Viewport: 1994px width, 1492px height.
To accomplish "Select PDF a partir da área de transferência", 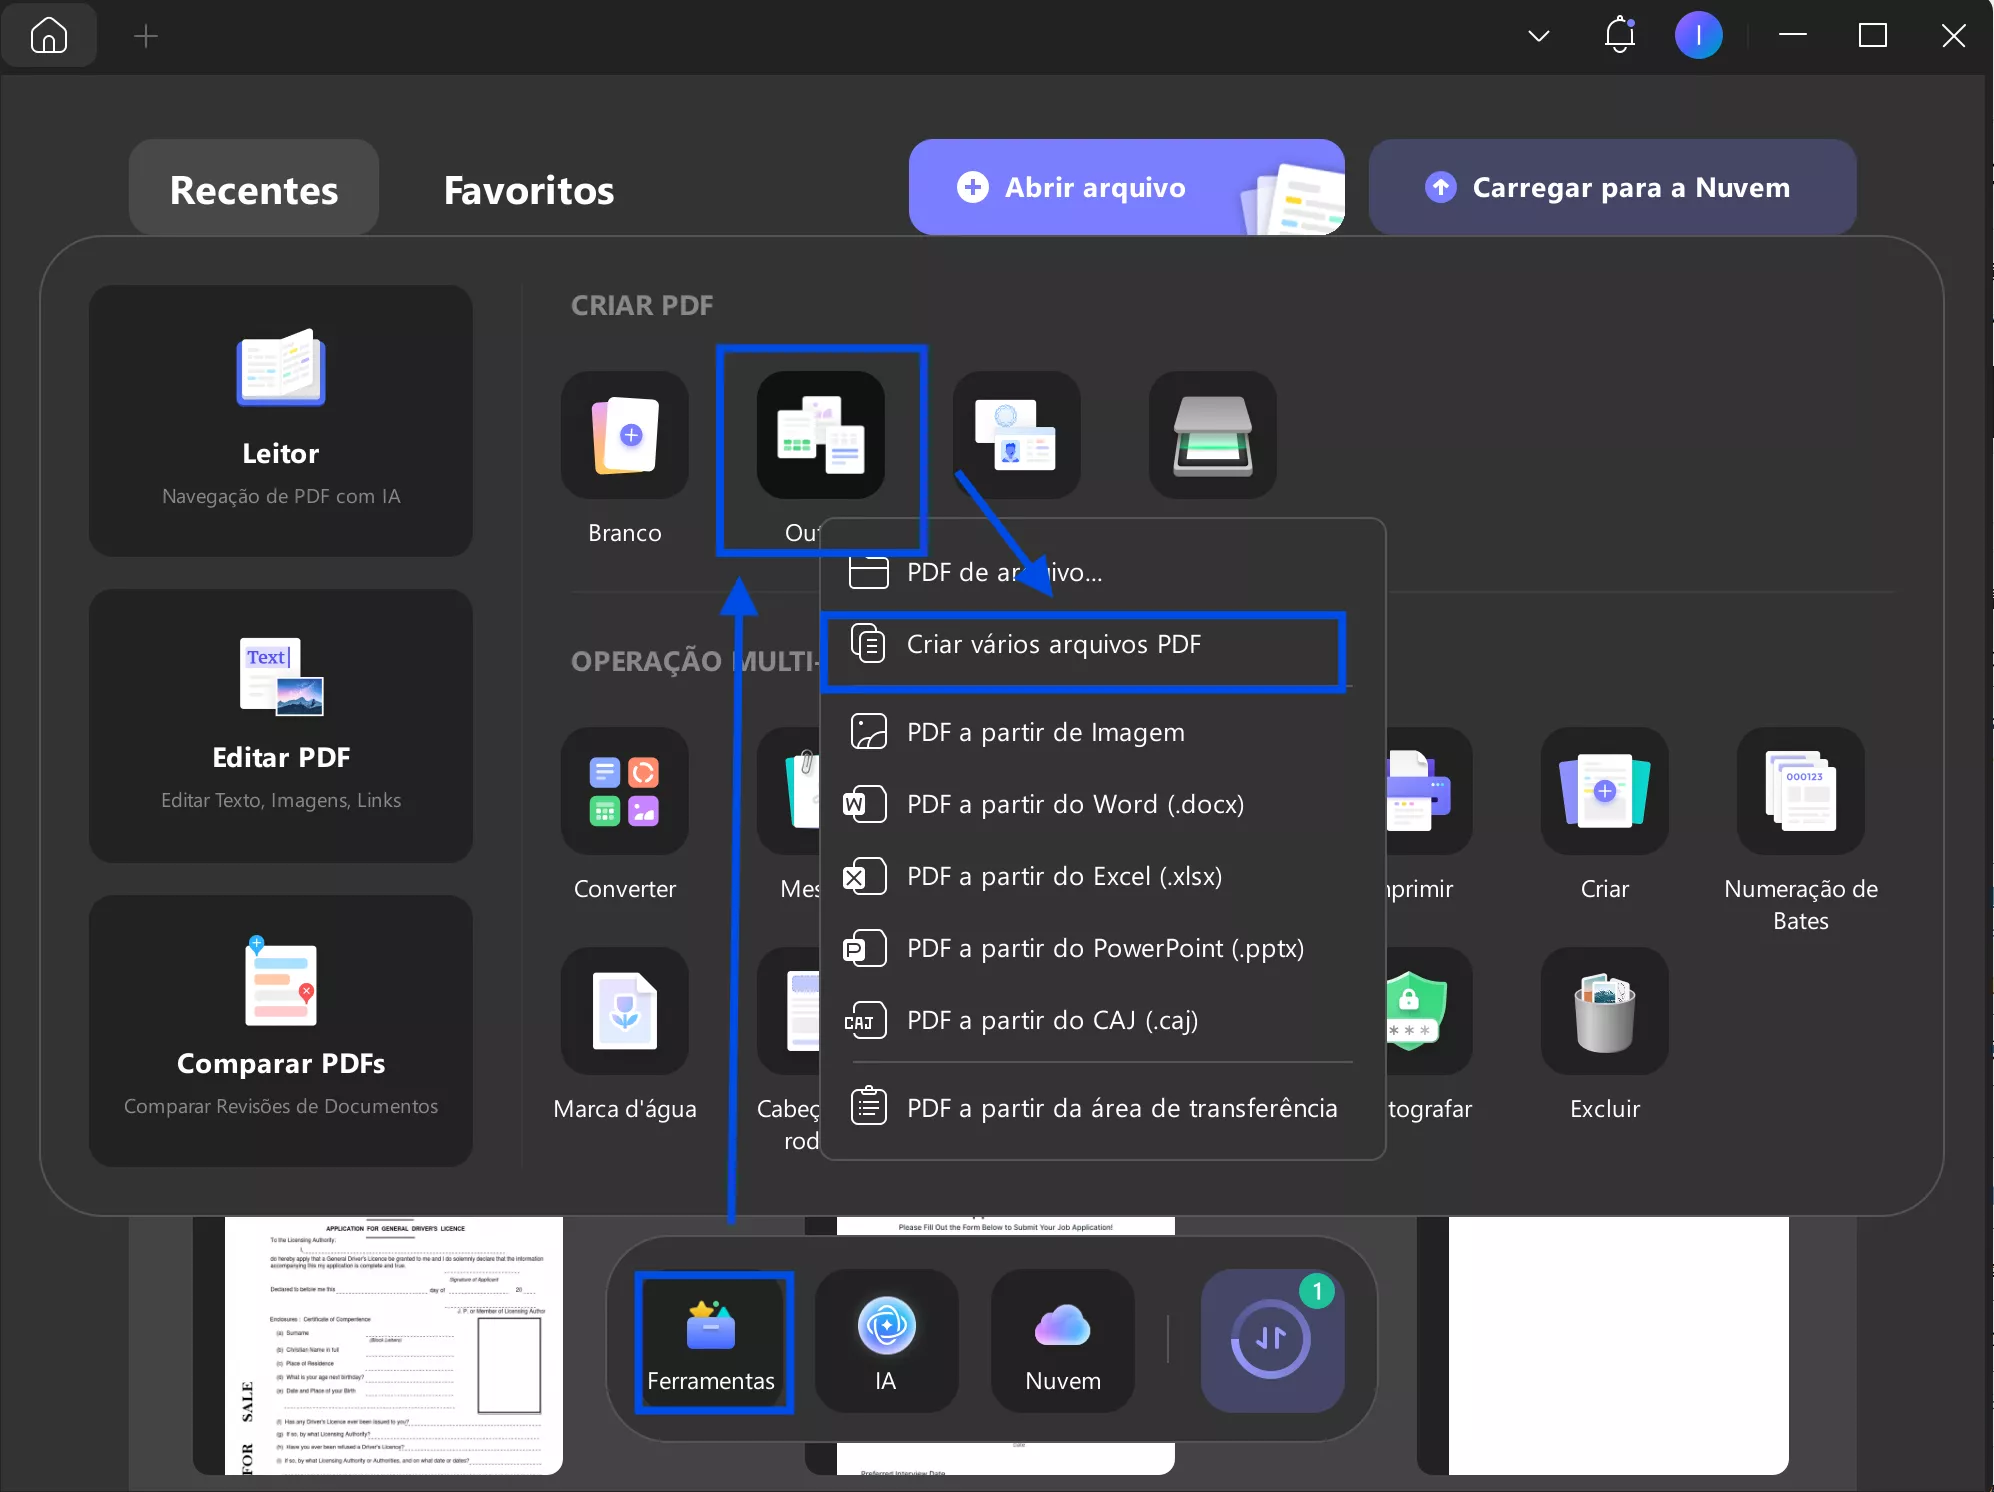I will click(x=1121, y=1109).
